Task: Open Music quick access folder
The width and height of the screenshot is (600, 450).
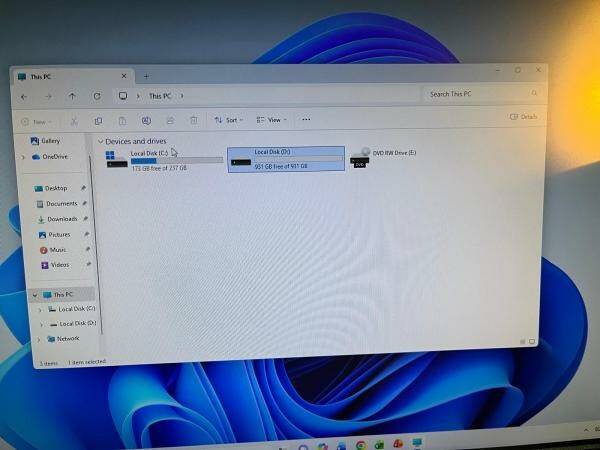Action: tap(52, 250)
